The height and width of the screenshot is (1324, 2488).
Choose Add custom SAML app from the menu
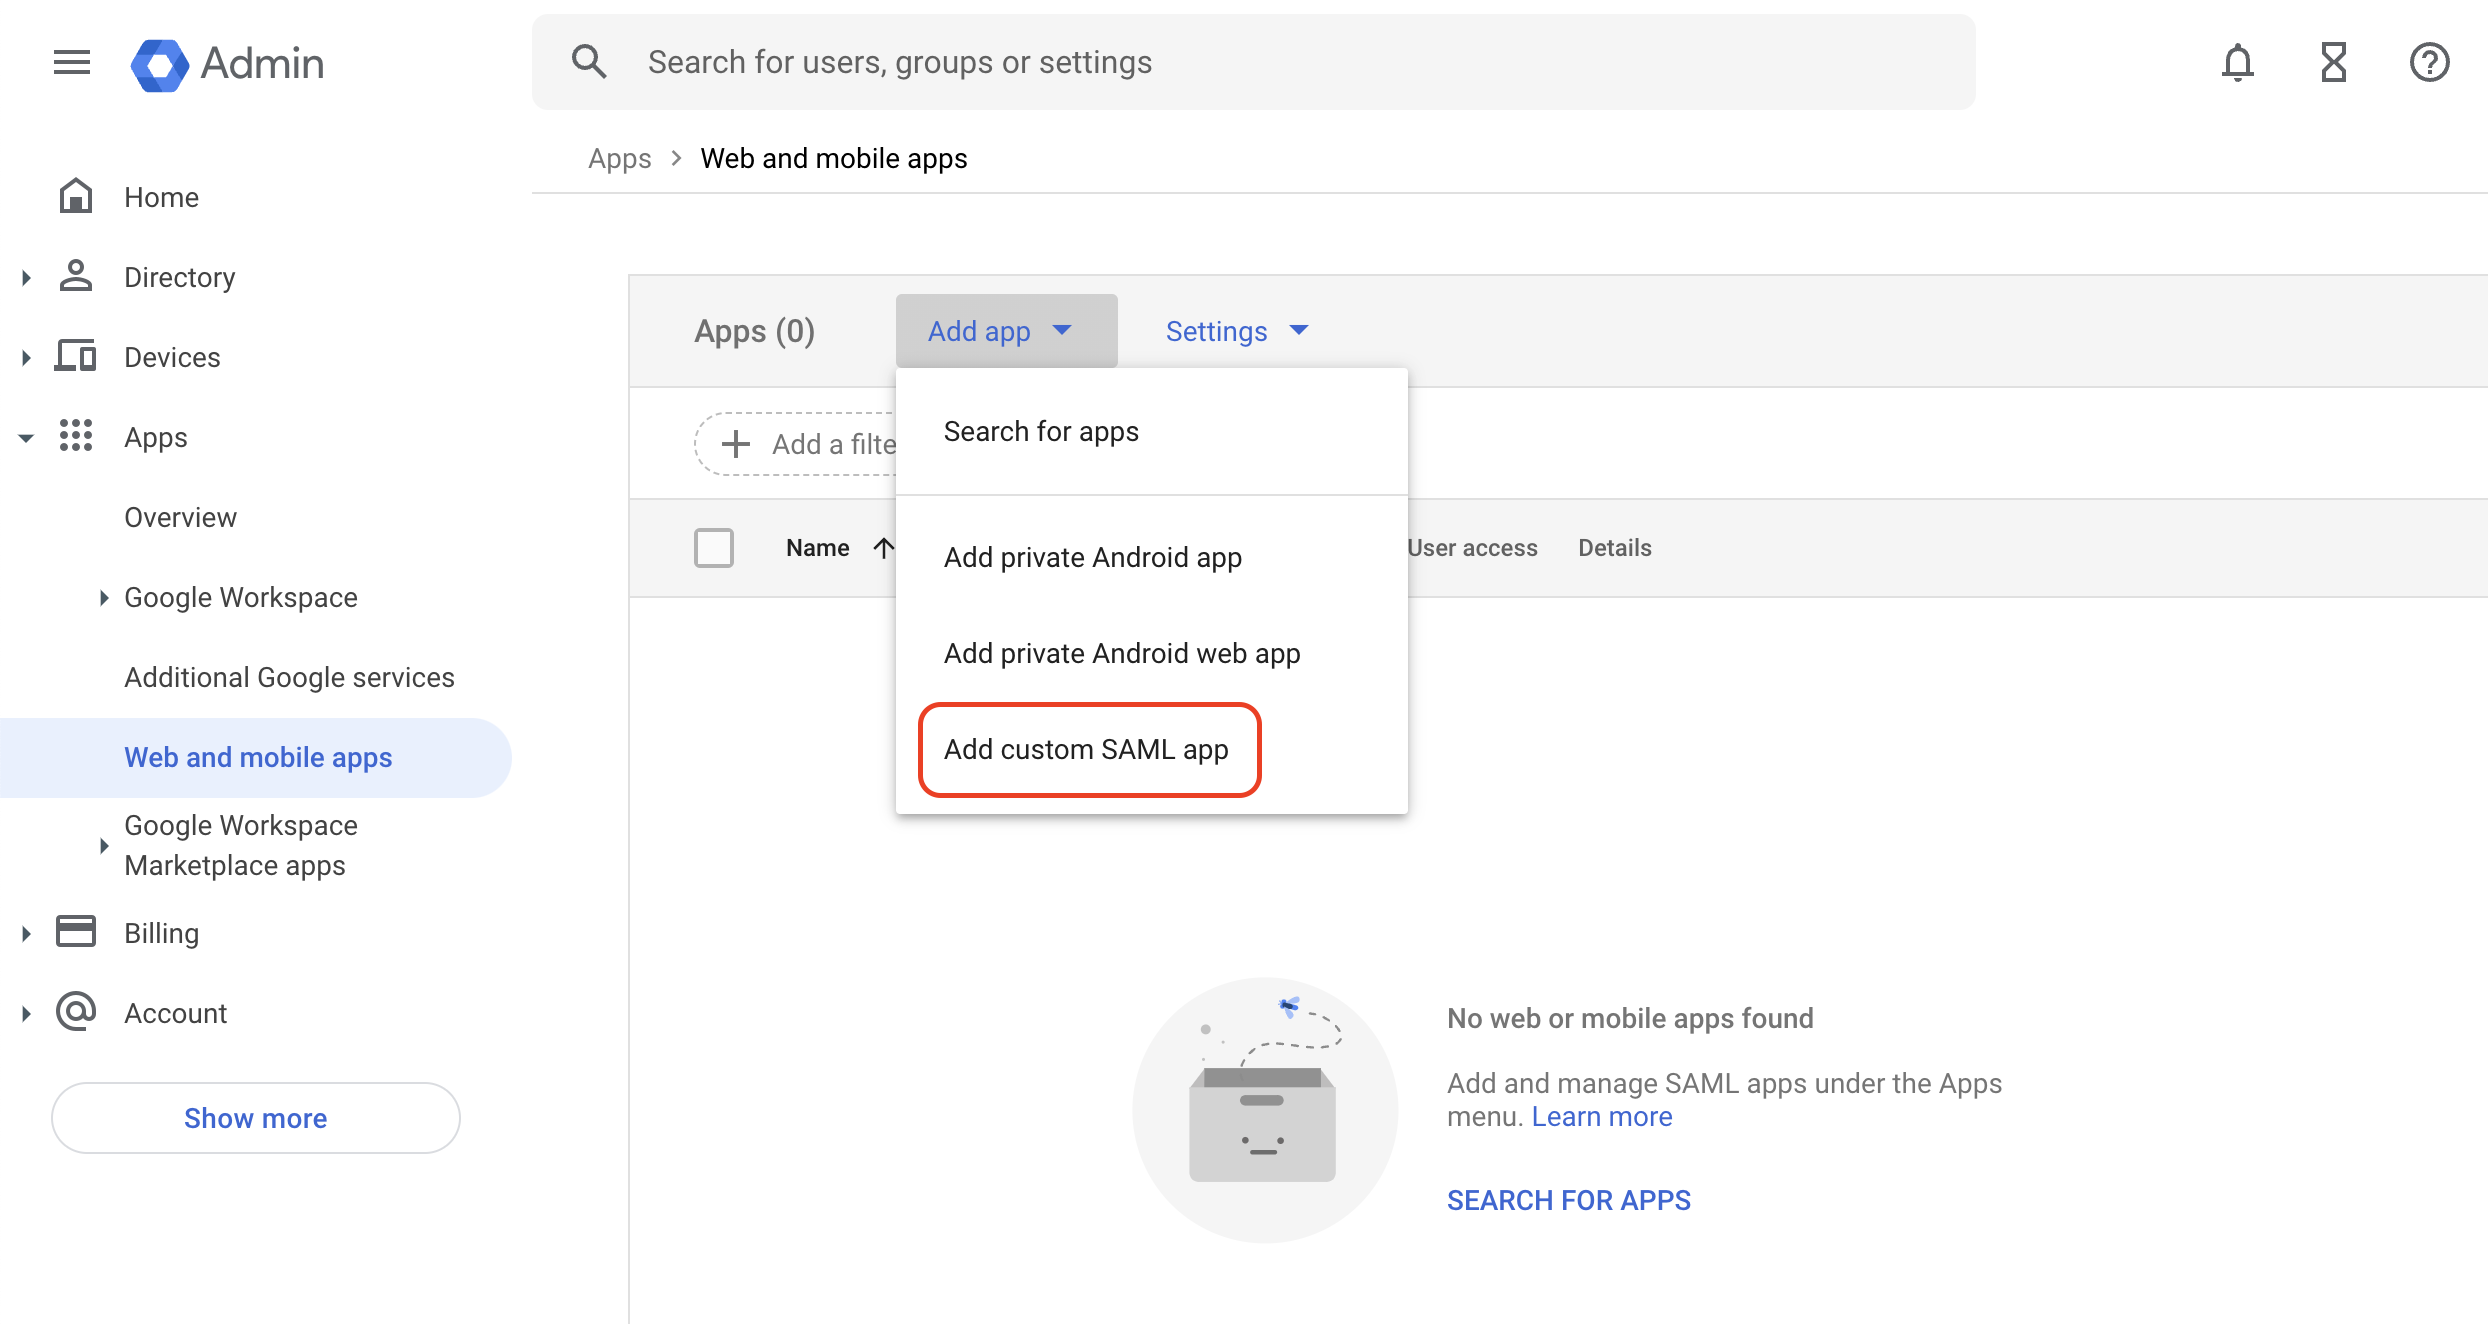(1087, 749)
